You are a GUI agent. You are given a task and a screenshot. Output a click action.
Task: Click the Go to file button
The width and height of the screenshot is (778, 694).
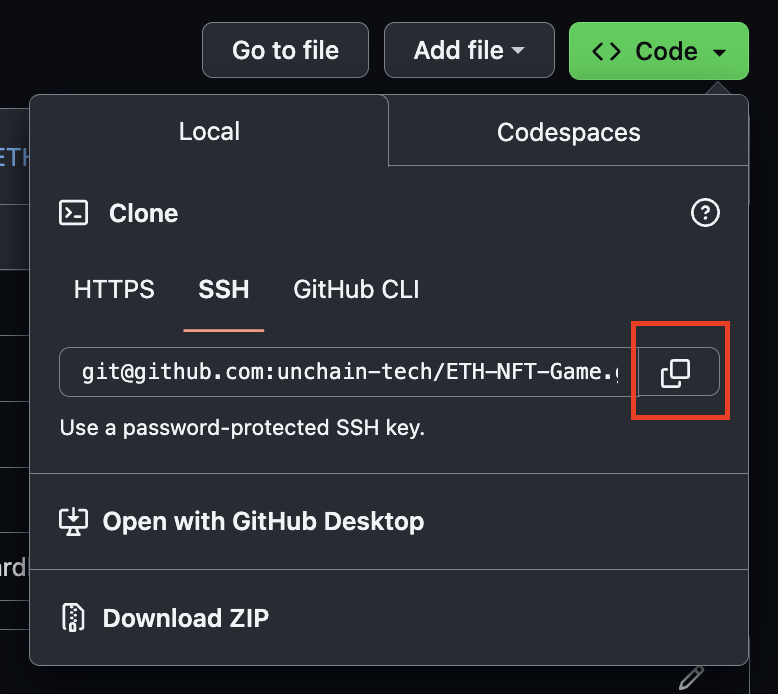(285, 50)
